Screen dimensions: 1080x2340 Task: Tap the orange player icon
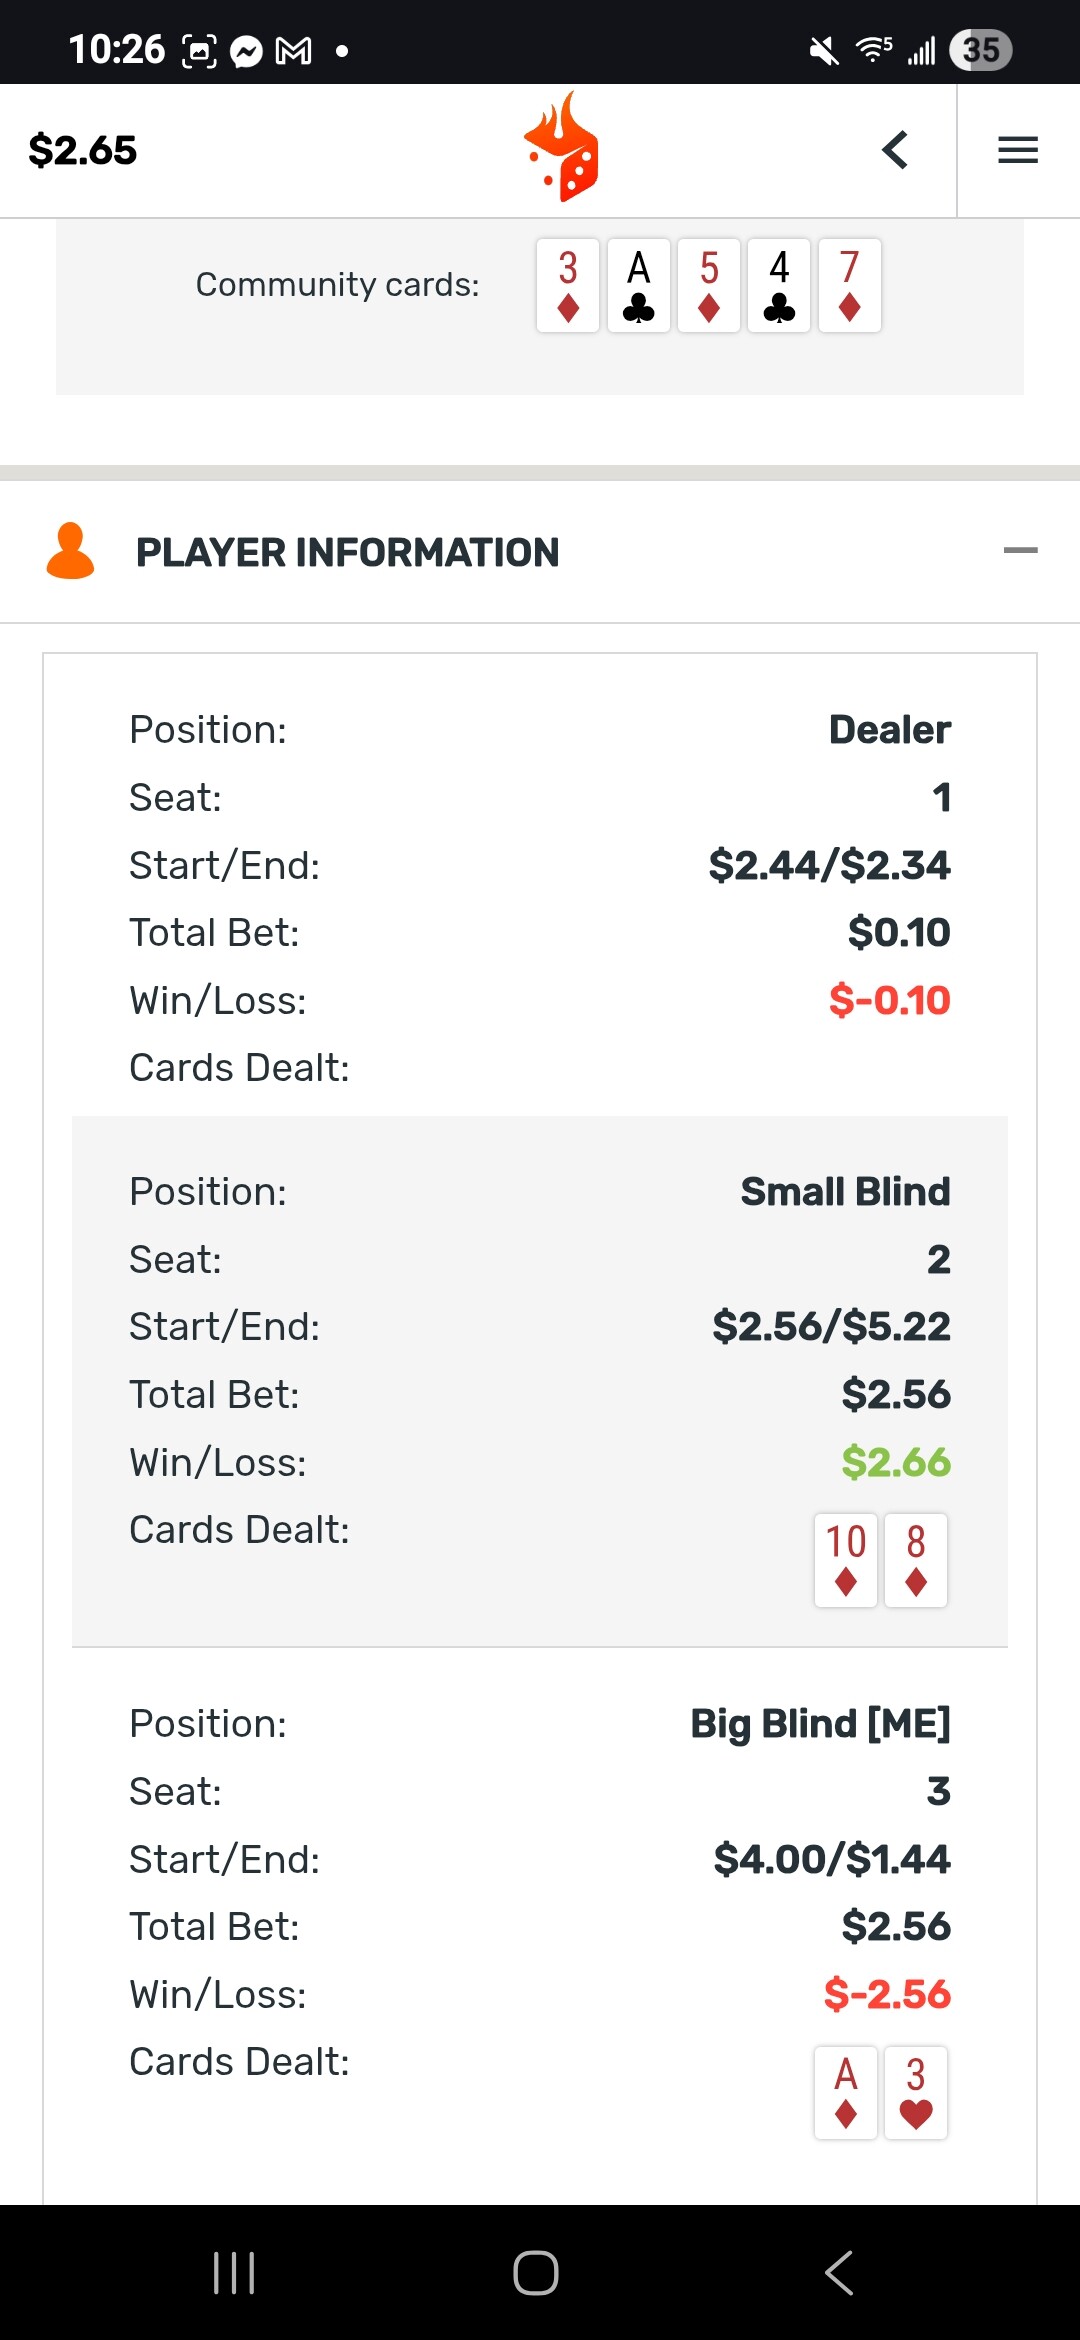70,551
